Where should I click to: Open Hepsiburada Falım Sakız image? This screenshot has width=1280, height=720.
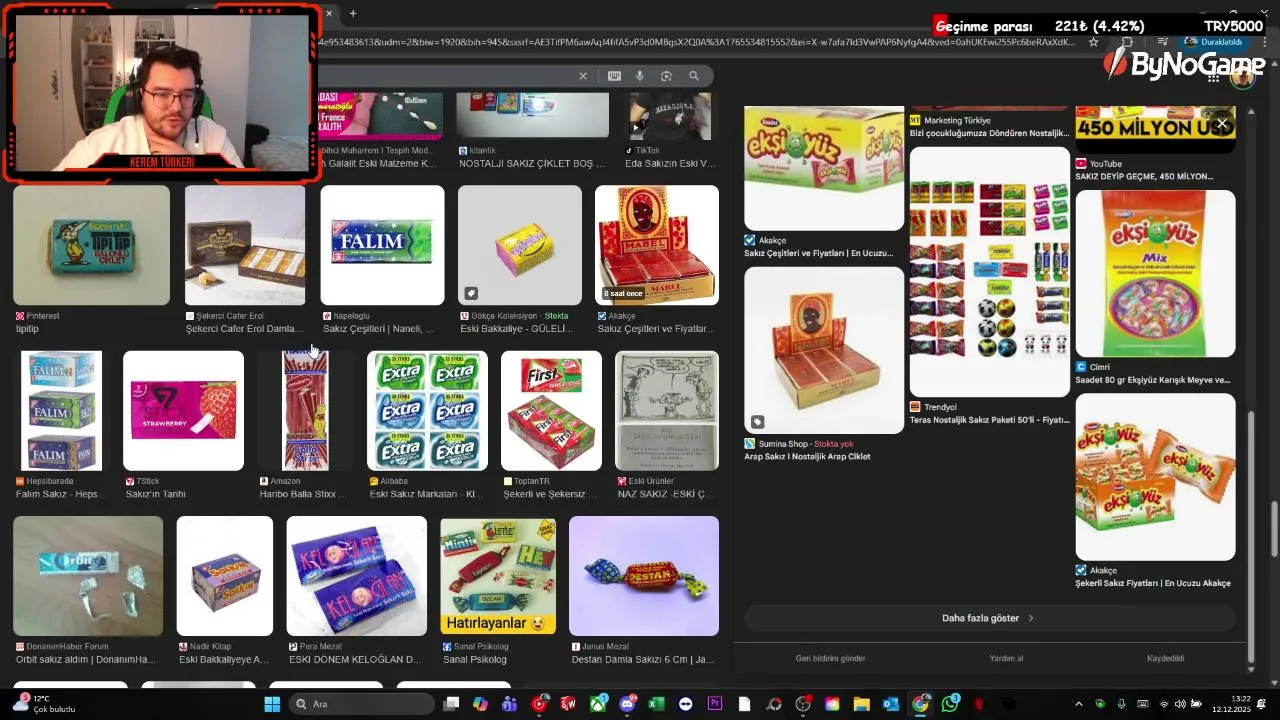61,410
